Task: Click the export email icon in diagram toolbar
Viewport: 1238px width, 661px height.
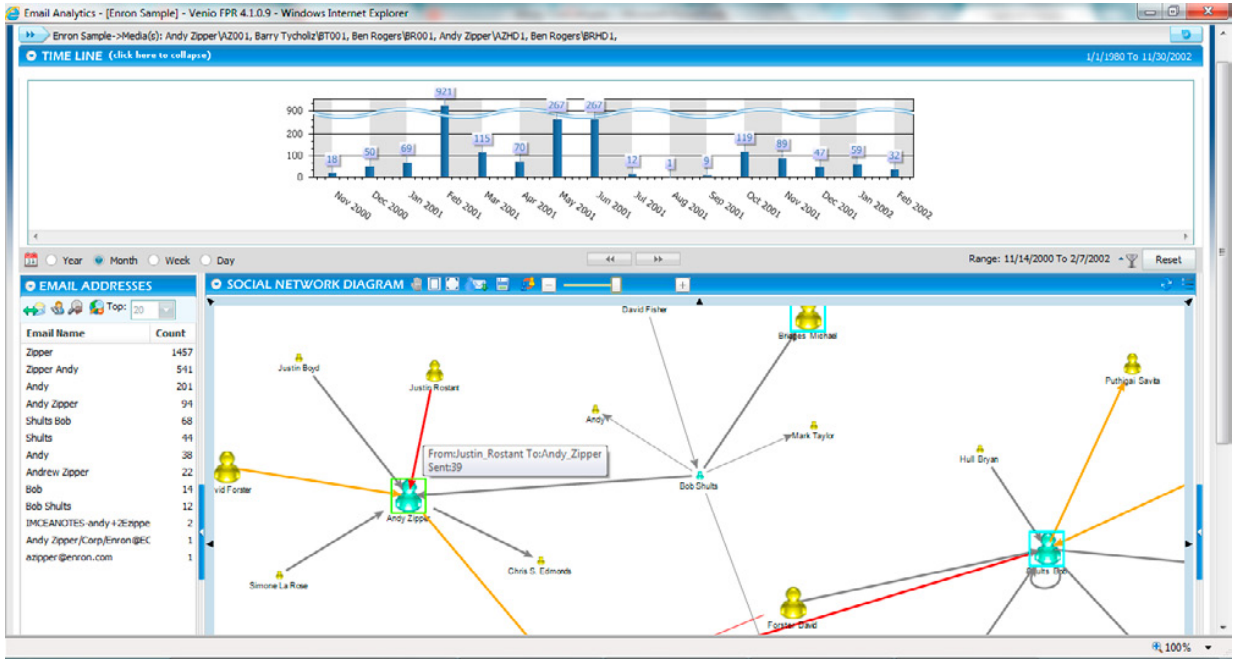Action: pos(478,285)
